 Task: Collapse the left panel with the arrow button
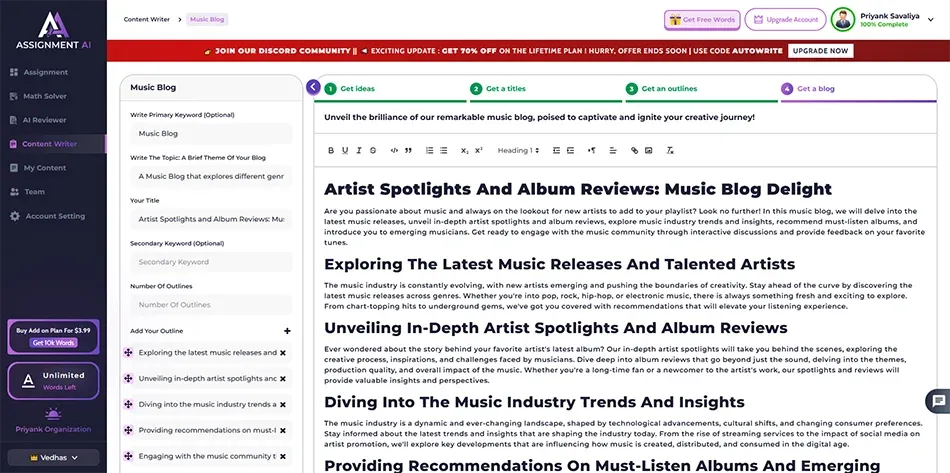pyautogui.click(x=313, y=87)
